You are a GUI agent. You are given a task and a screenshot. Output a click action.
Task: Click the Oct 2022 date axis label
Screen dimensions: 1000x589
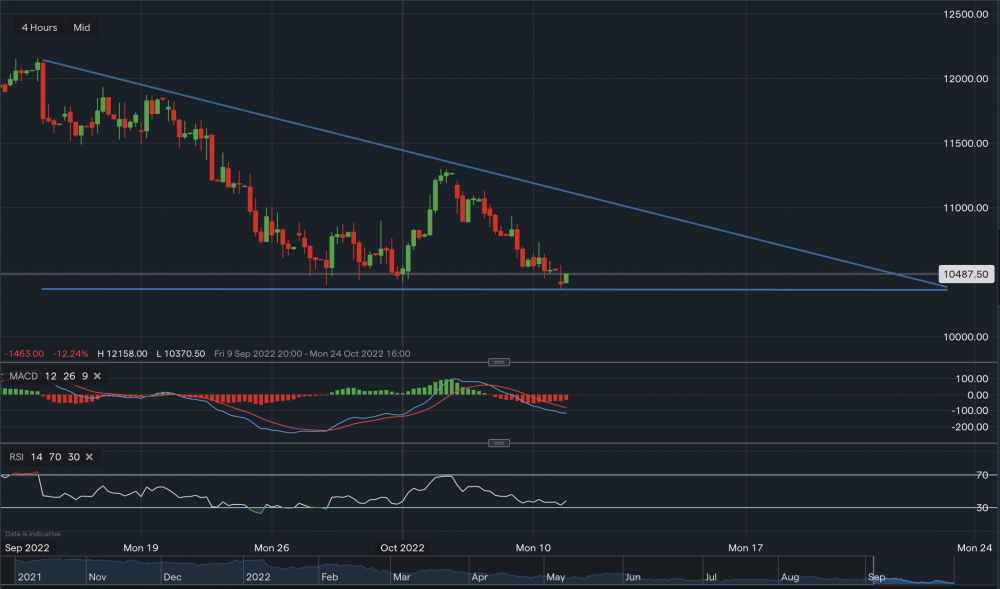(x=403, y=548)
